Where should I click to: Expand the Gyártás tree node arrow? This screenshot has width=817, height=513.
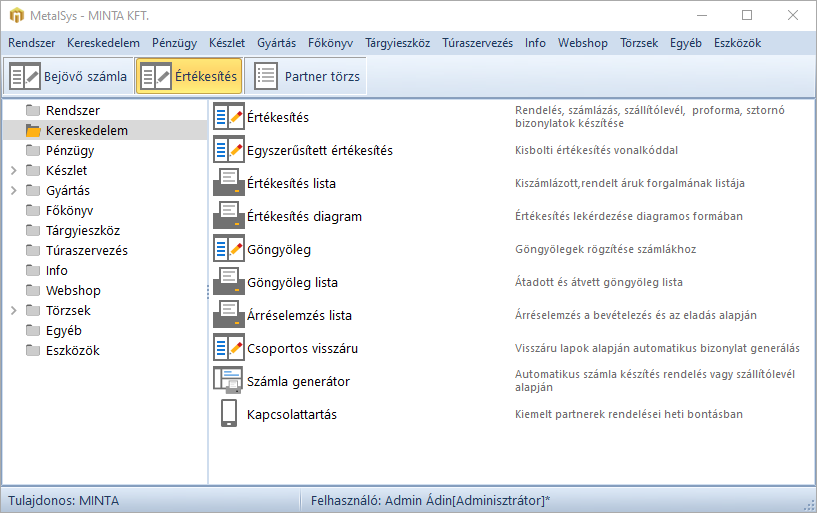tap(13, 191)
